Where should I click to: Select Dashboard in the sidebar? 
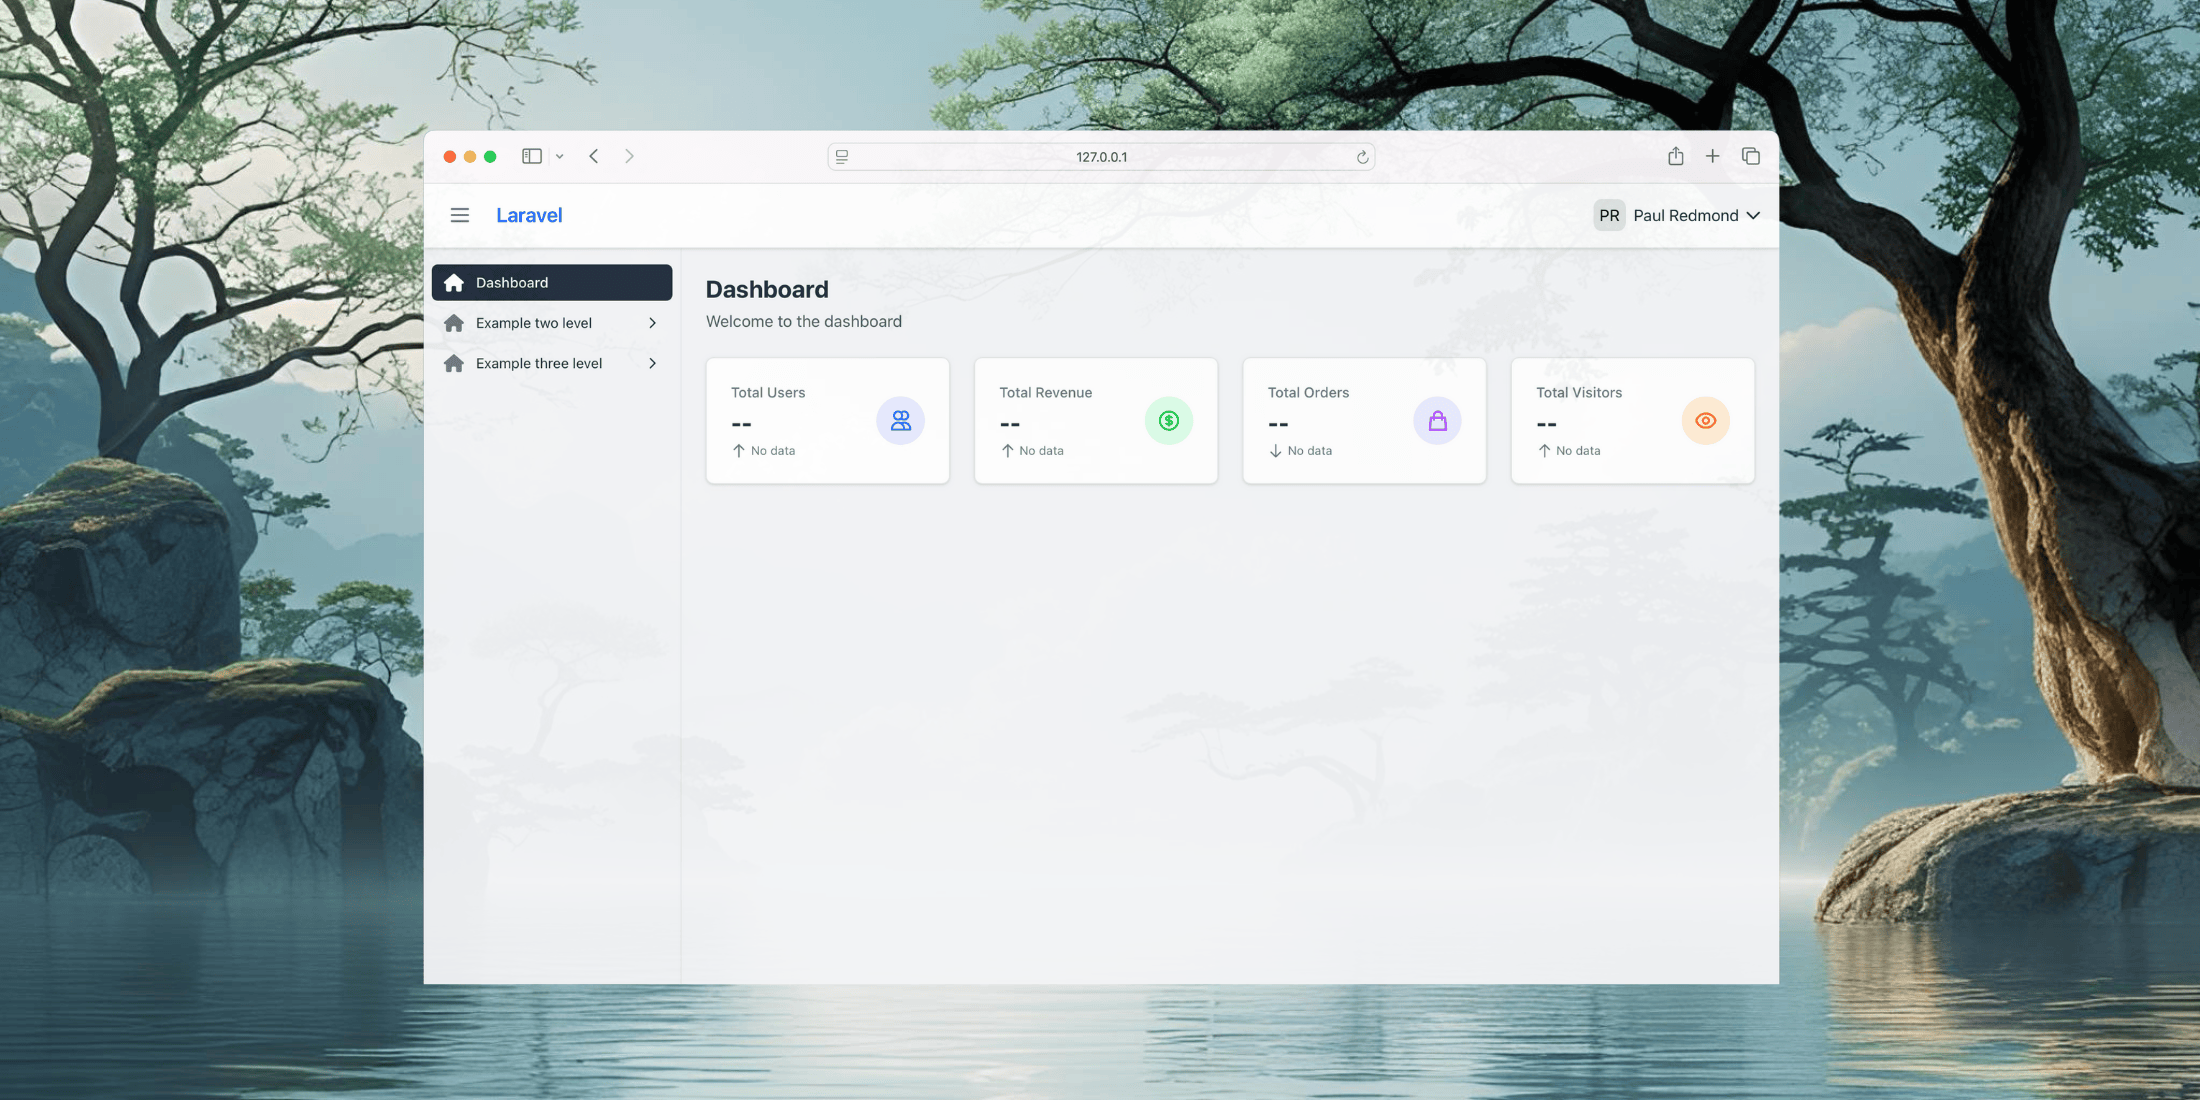(x=512, y=282)
